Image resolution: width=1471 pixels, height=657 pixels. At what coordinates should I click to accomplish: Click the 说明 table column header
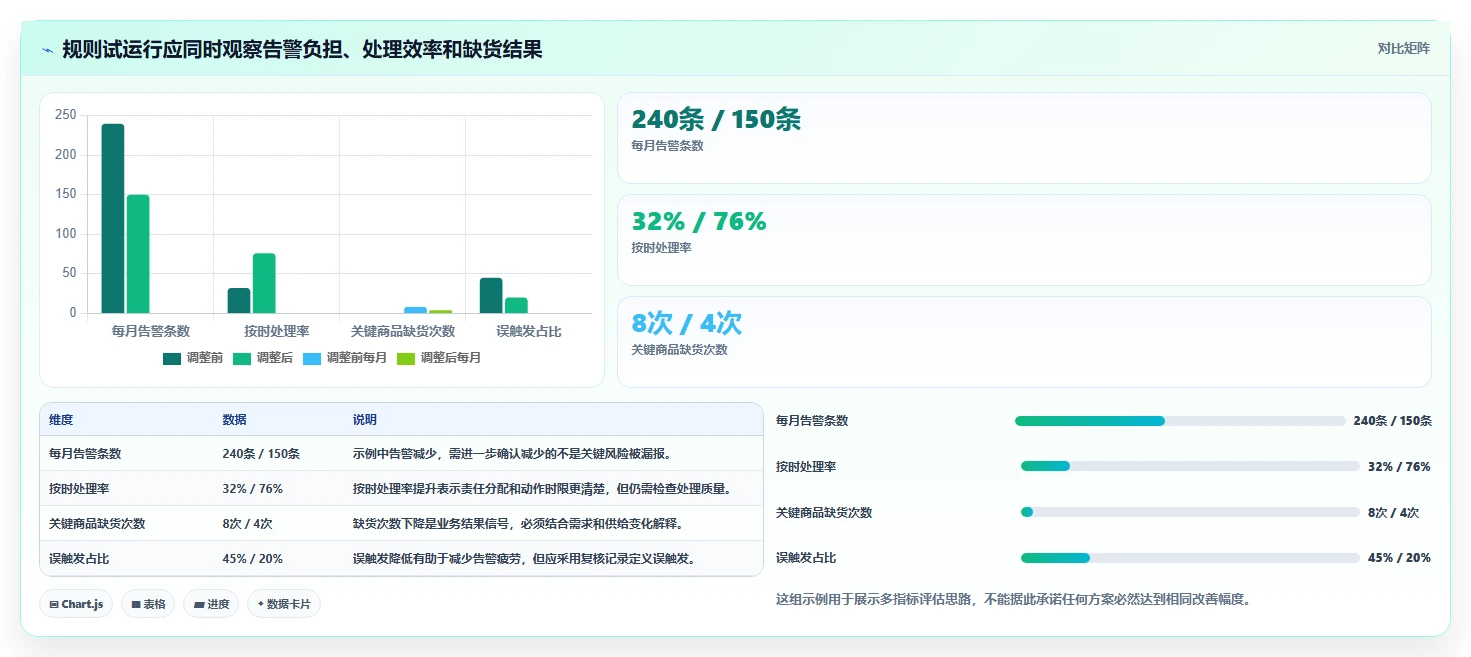(x=365, y=420)
